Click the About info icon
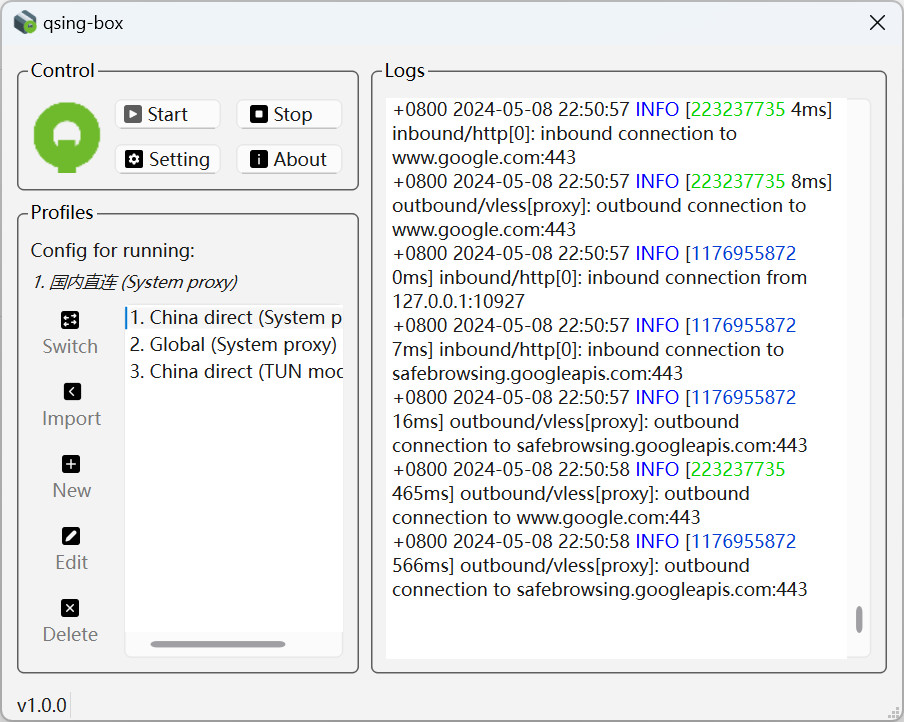 pos(258,159)
